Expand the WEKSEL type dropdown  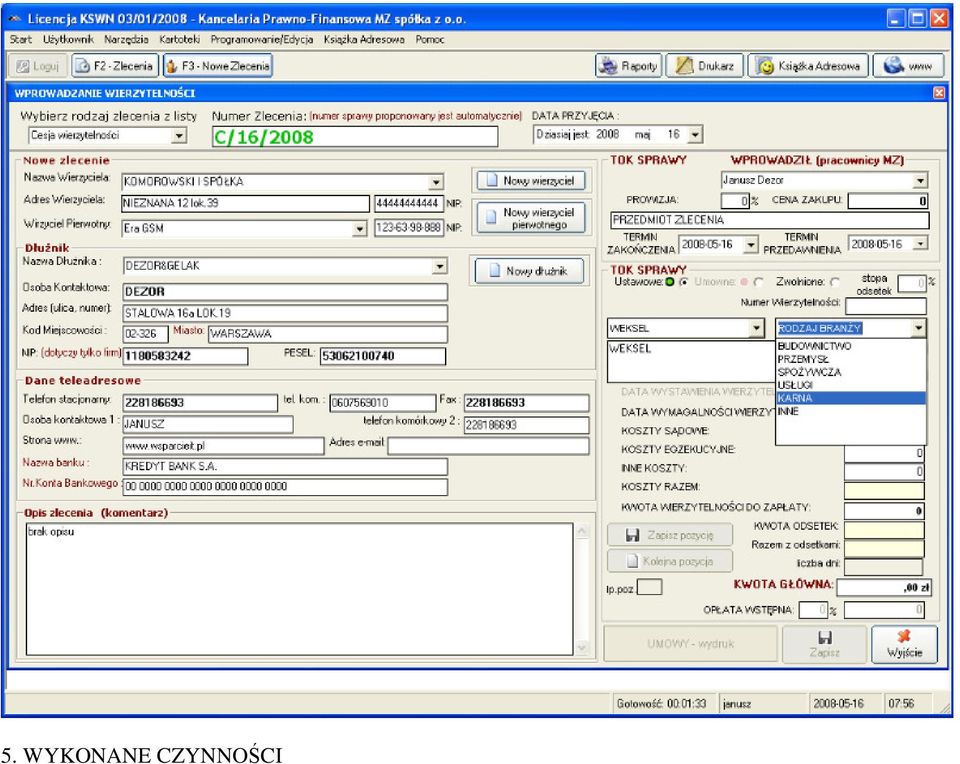757,328
